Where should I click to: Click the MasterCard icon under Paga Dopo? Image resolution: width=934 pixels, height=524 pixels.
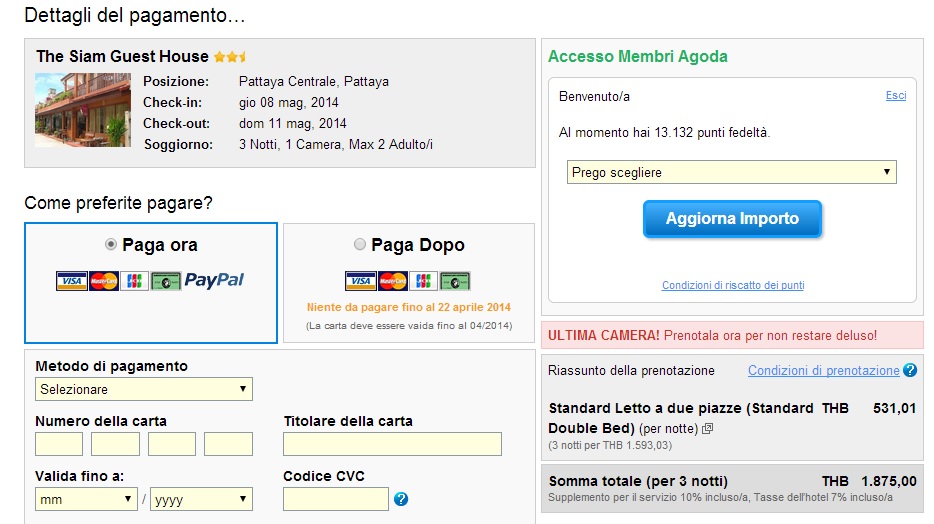393,281
